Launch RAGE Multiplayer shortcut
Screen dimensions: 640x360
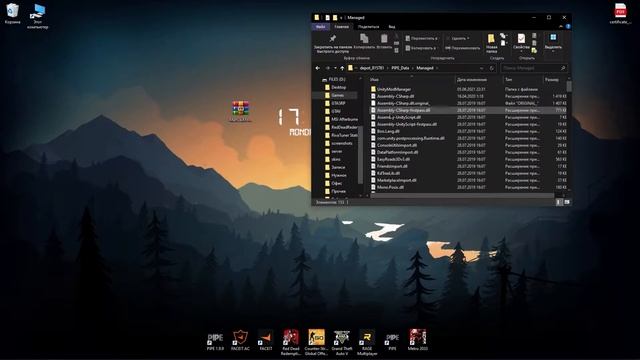[367, 342]
